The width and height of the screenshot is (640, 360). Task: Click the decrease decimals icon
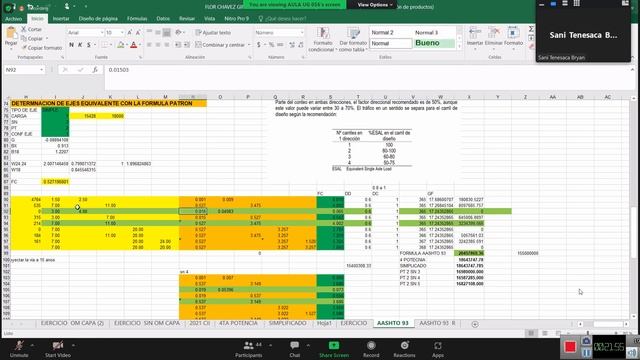pyautogui.click(x=301, y=45)
